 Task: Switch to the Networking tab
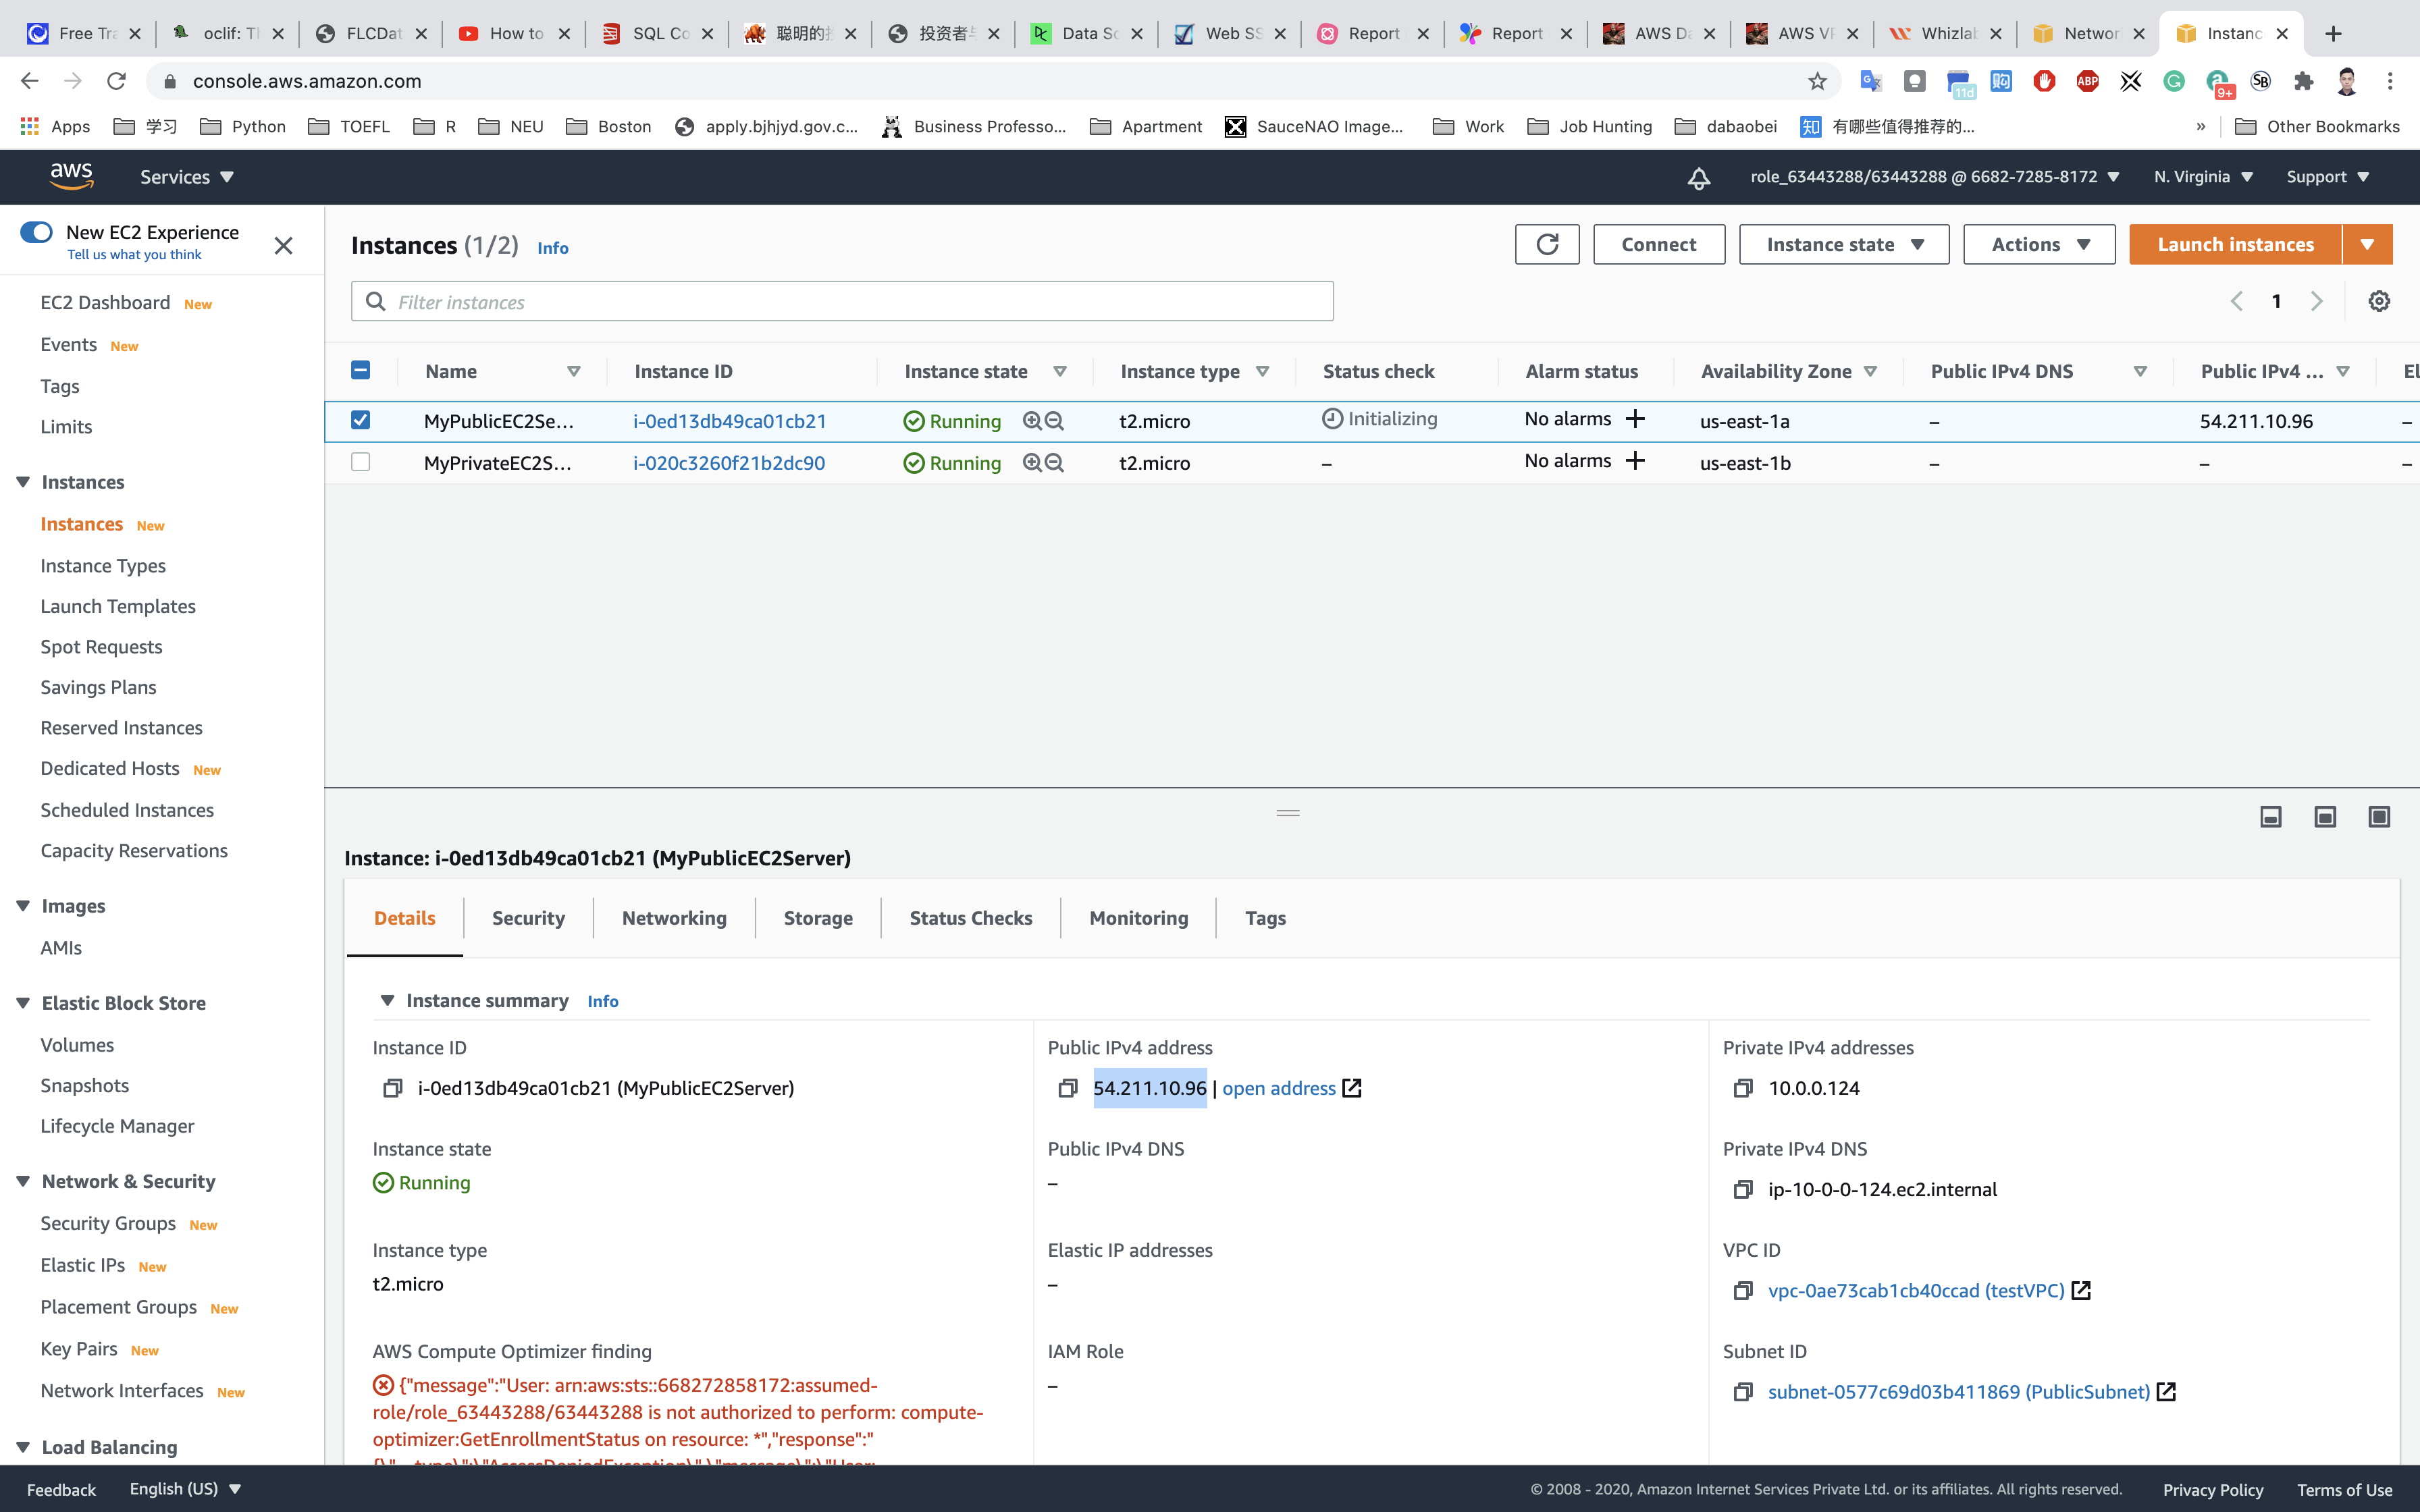pos(674,918)
